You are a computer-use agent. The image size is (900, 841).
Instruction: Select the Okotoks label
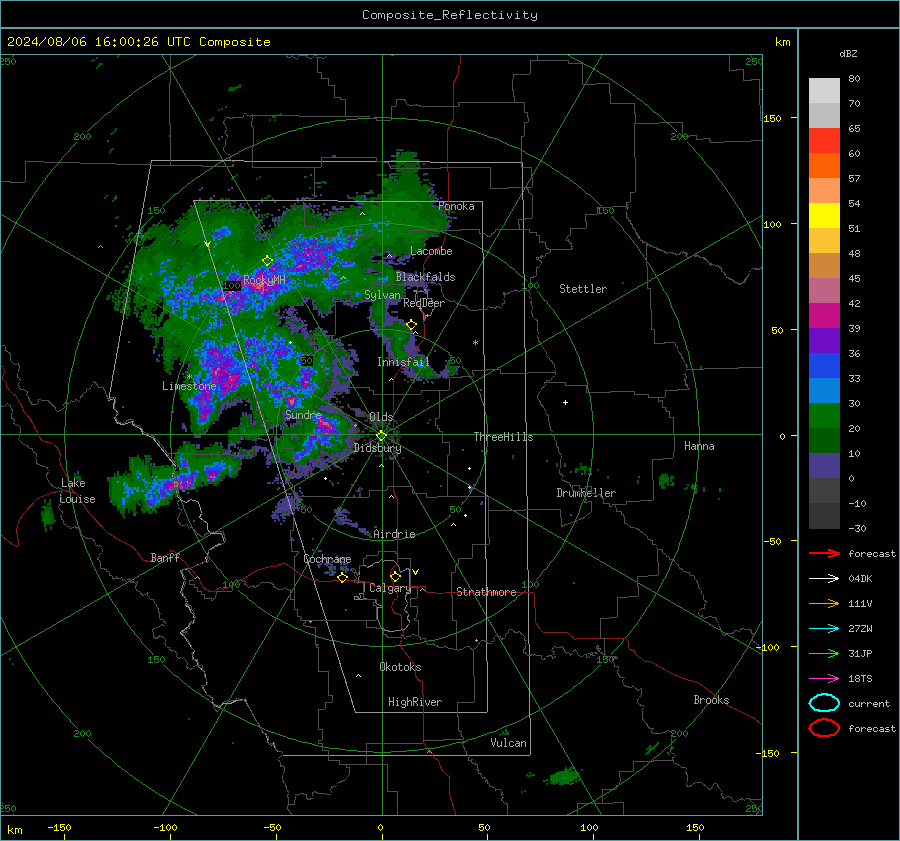[400, 667]
